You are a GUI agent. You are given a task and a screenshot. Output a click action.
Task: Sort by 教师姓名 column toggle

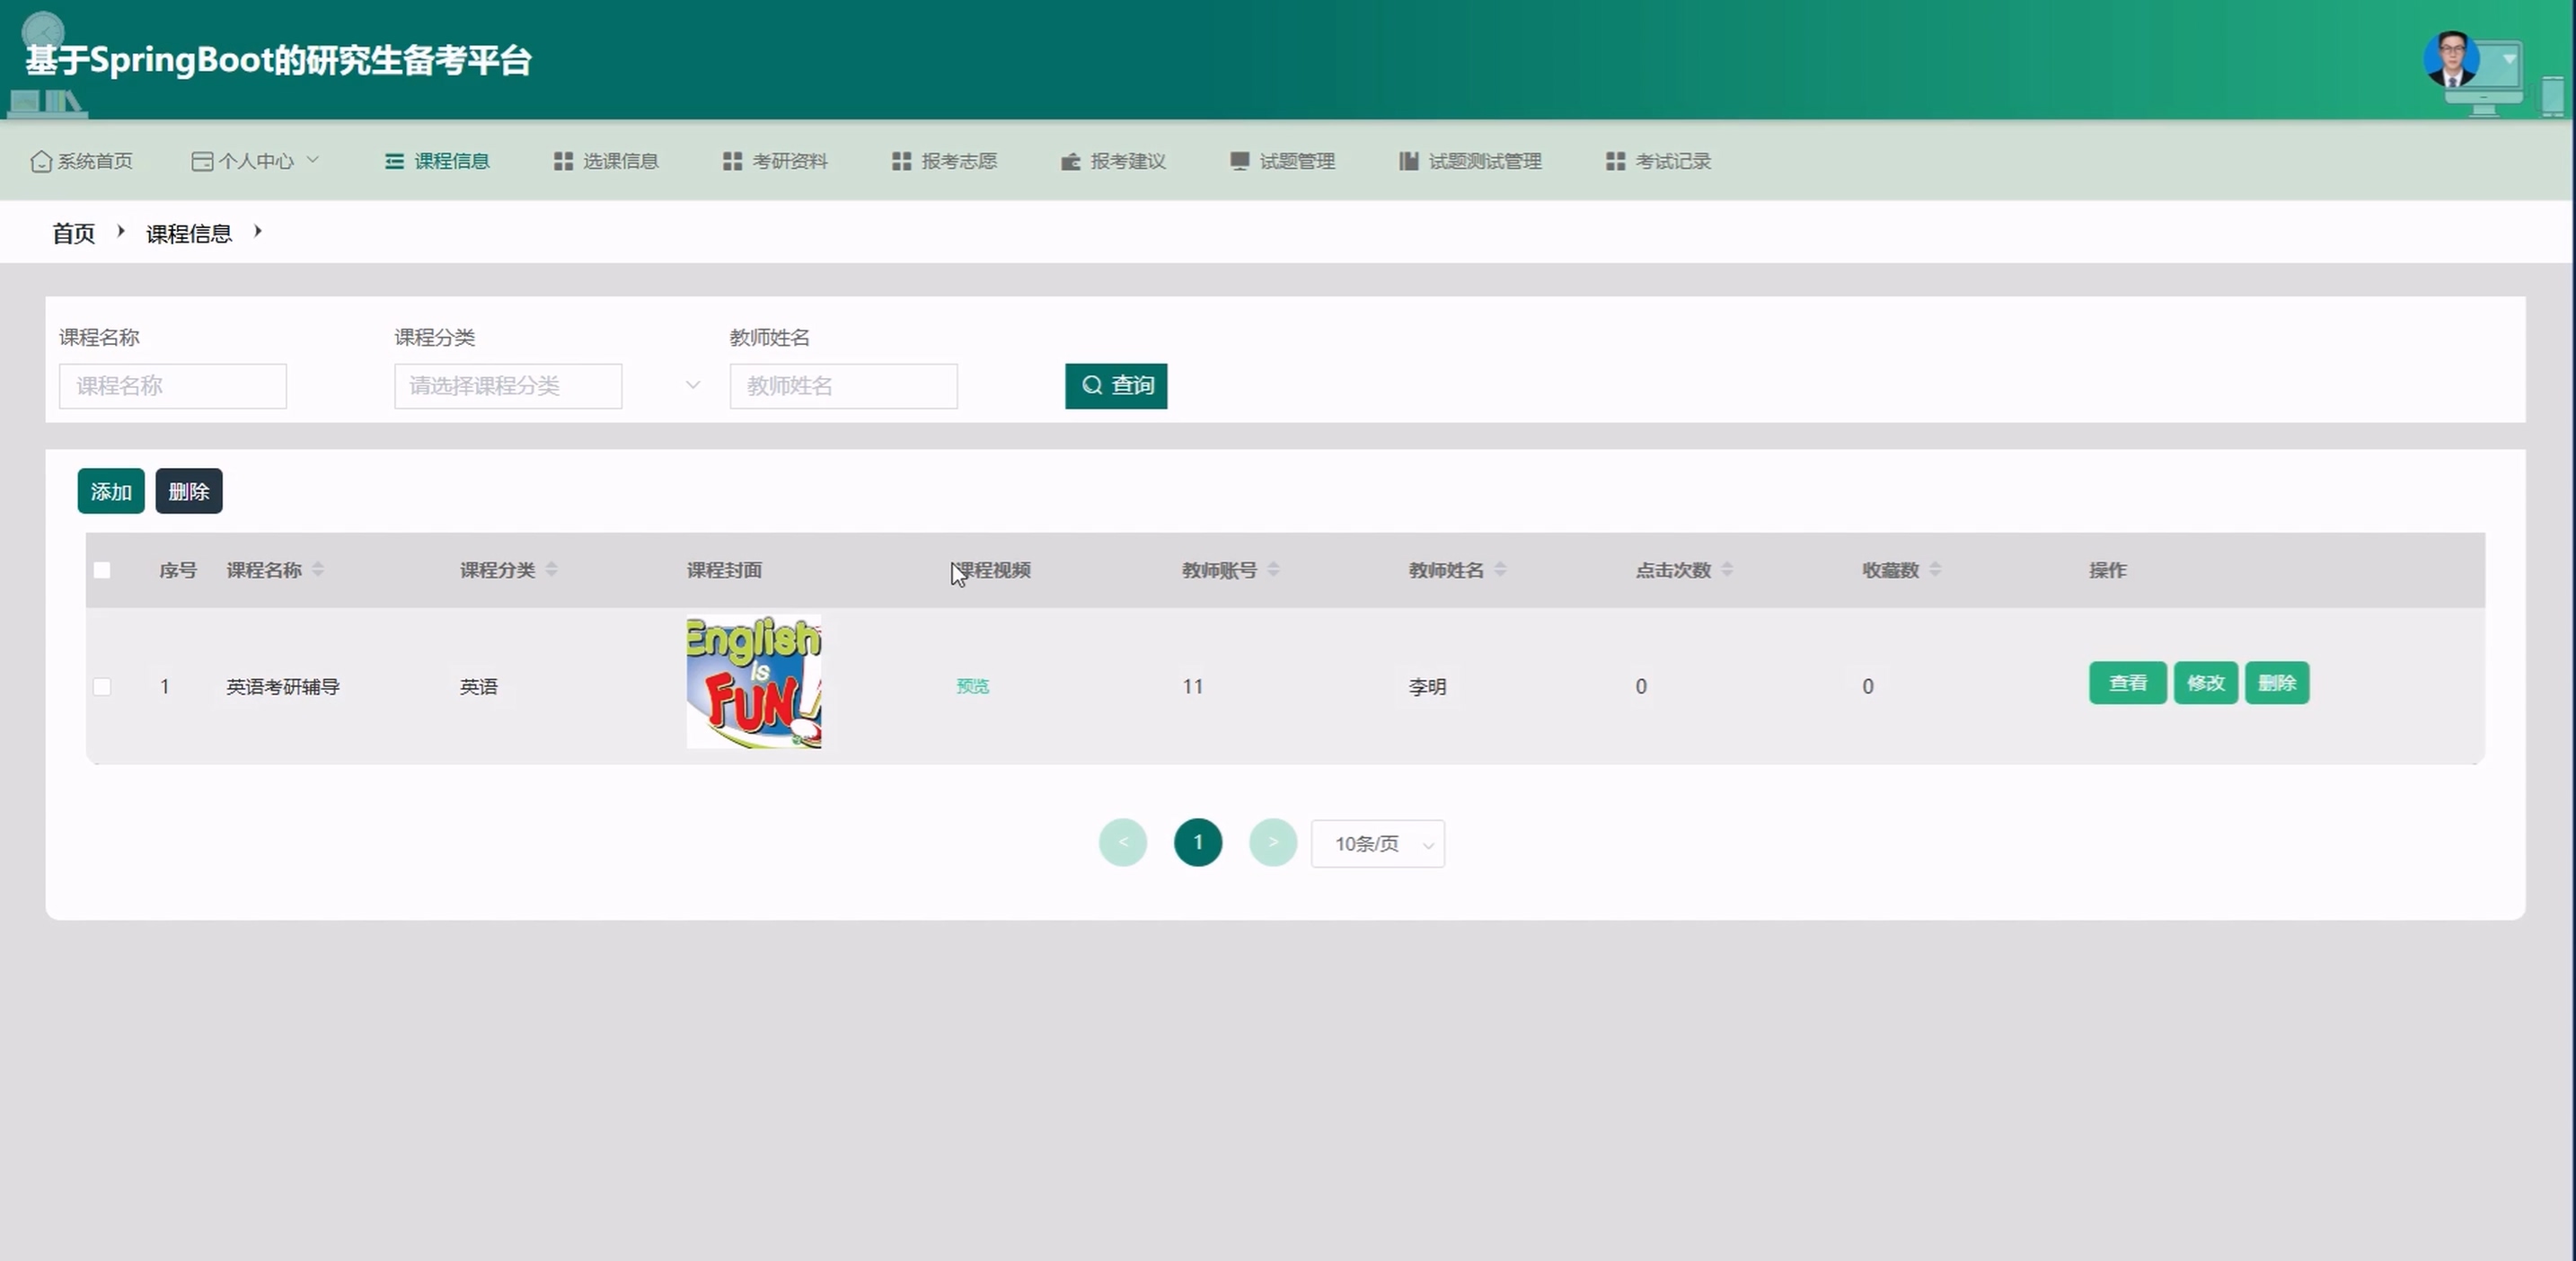coord(1500,570)
